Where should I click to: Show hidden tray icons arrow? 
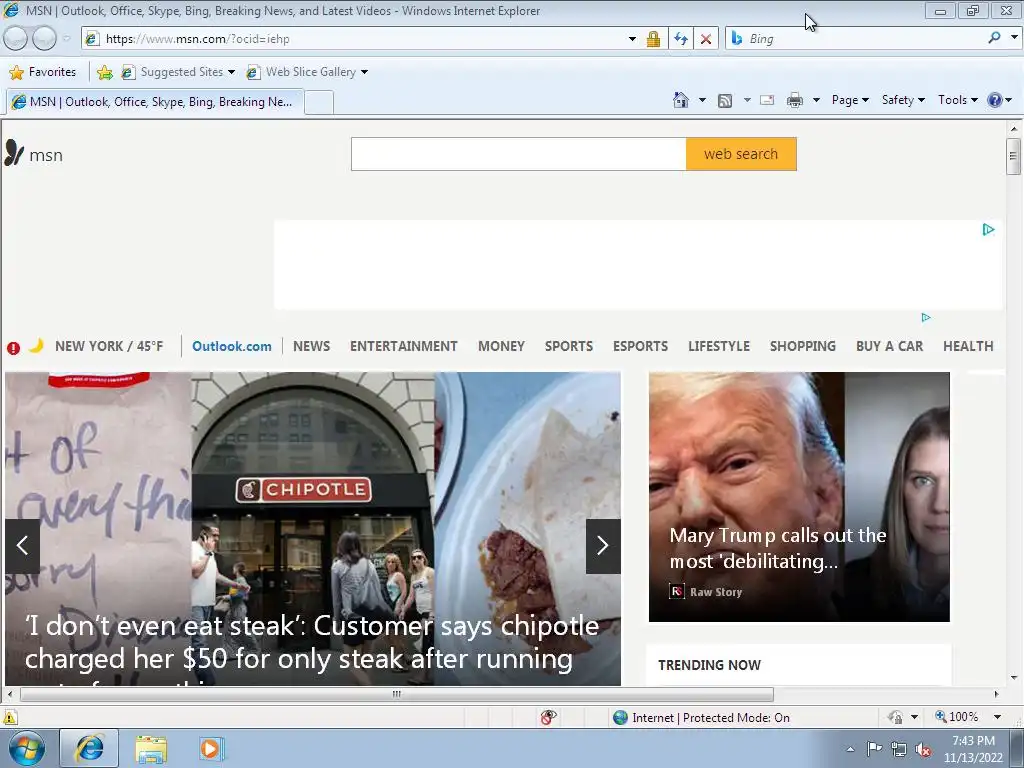[850, 749]
